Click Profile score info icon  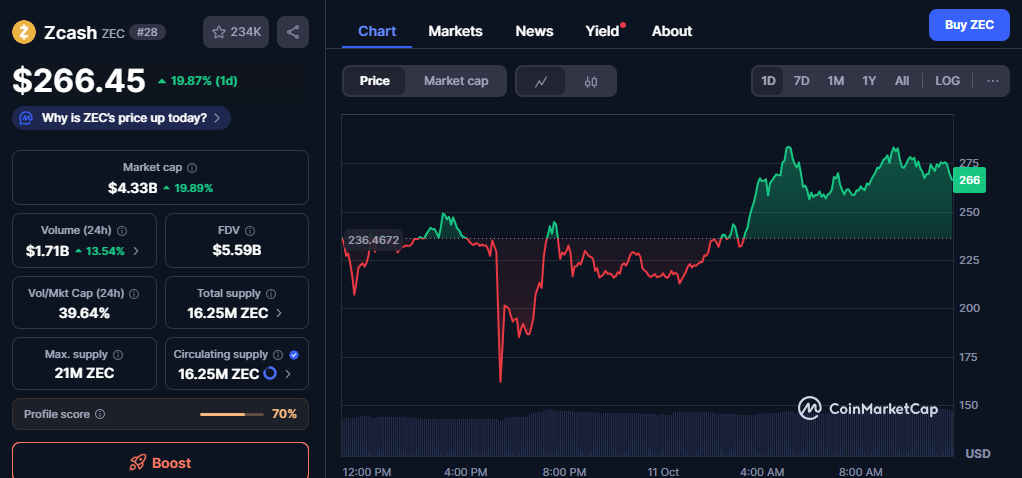100,414
